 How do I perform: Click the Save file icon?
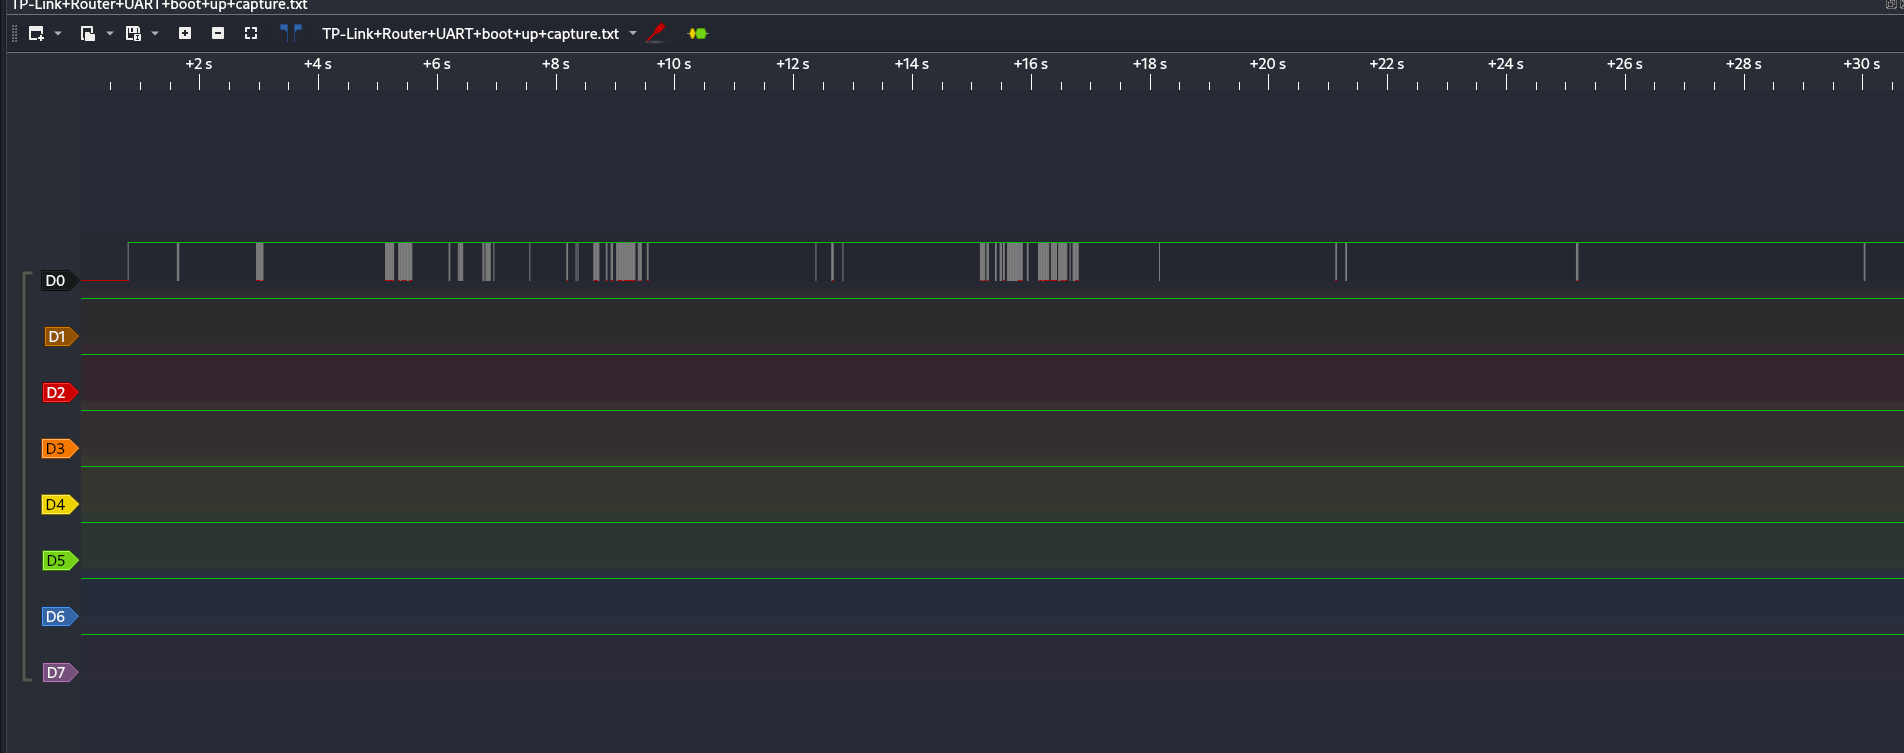[x=132, y=34]
